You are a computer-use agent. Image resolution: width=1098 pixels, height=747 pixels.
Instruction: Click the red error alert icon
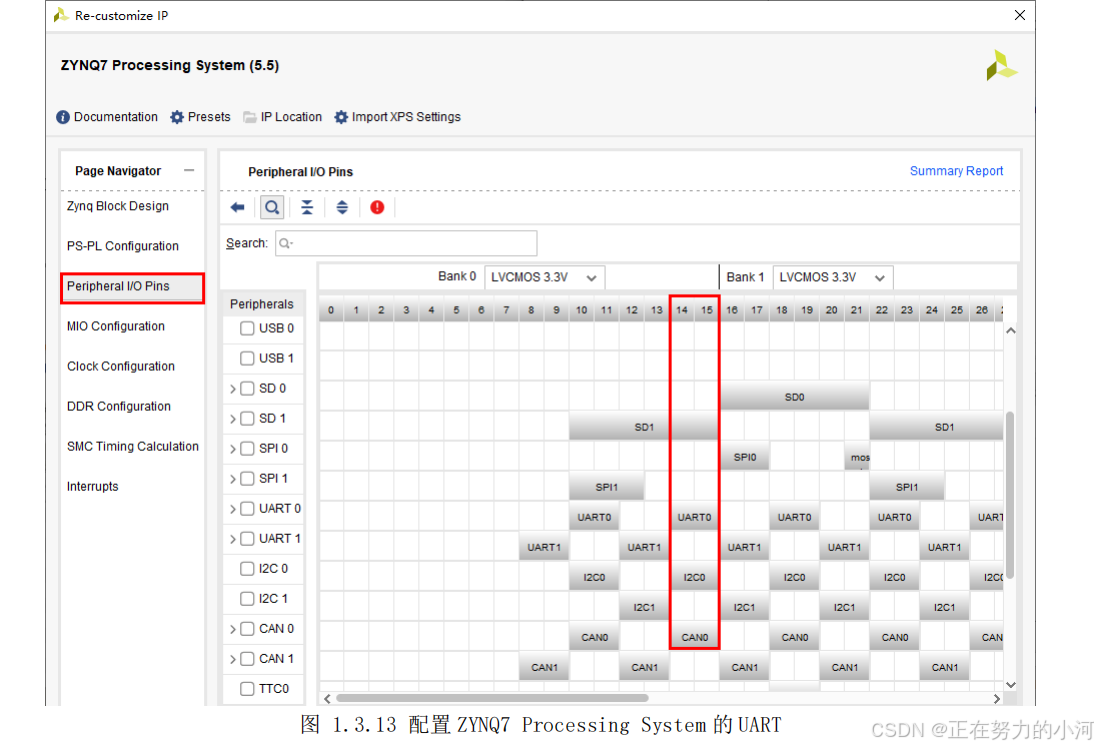click(x=377, y=207)
